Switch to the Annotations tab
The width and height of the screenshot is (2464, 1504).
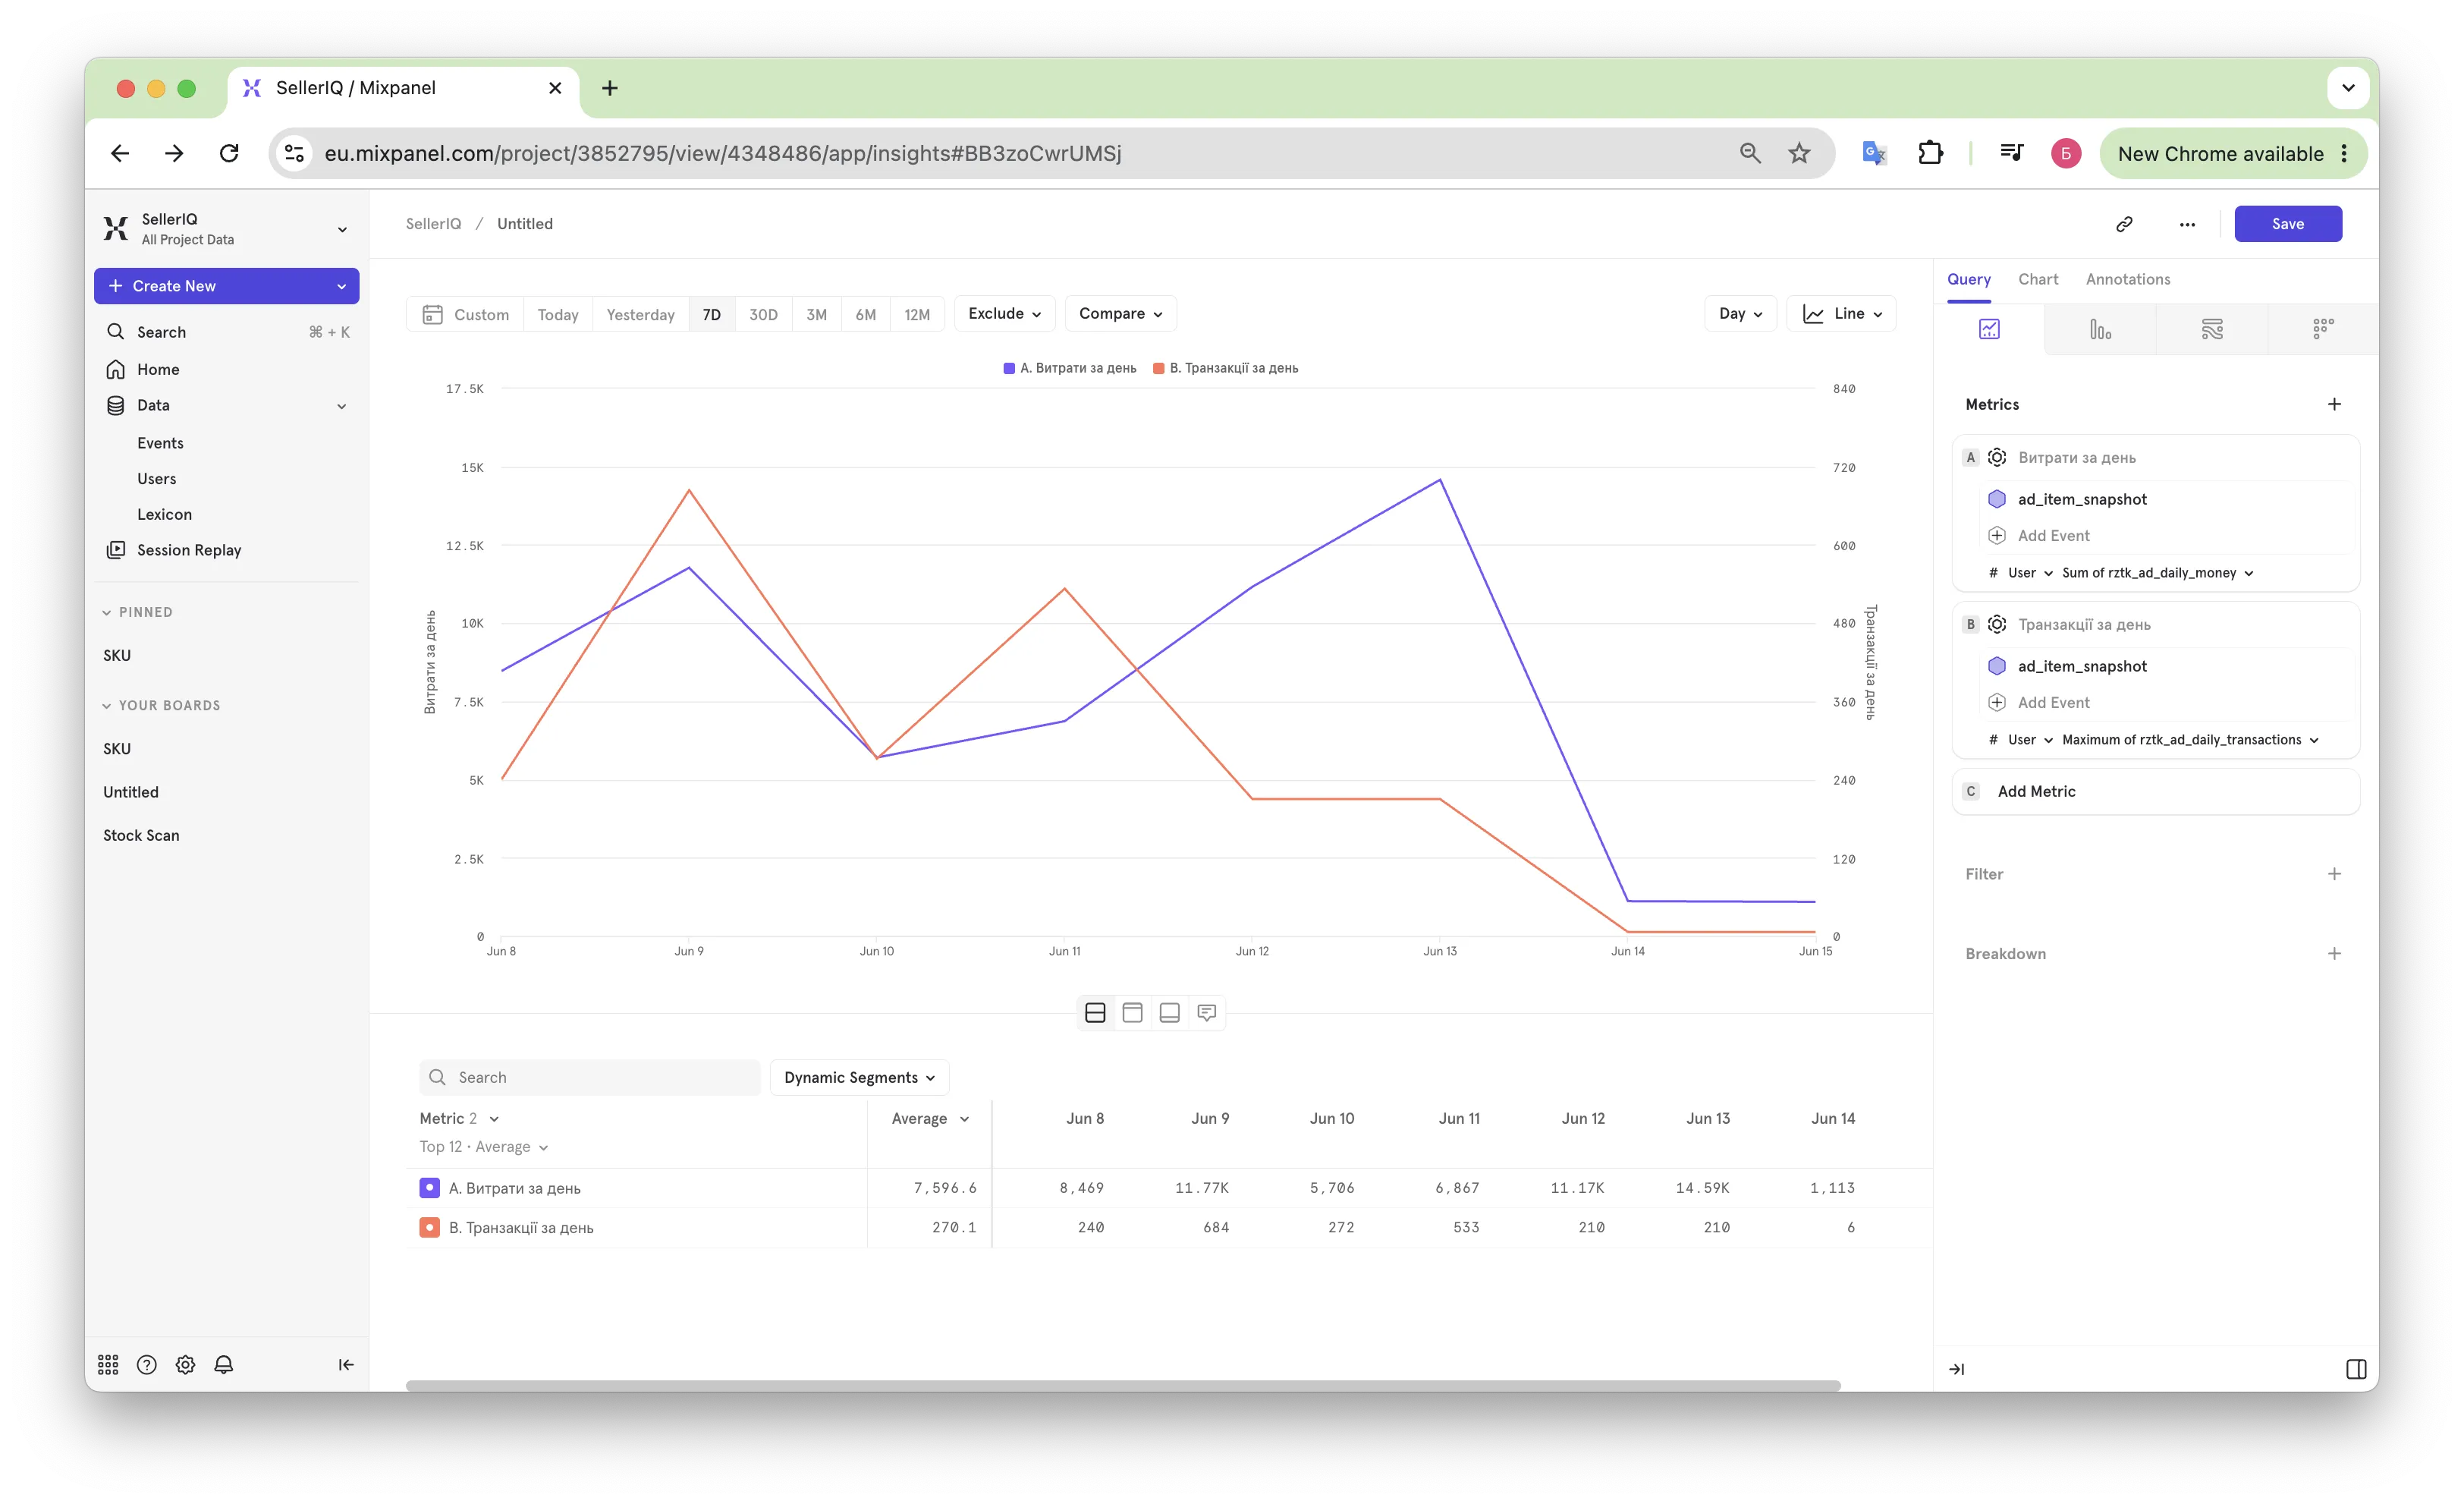coord(2128,280)
